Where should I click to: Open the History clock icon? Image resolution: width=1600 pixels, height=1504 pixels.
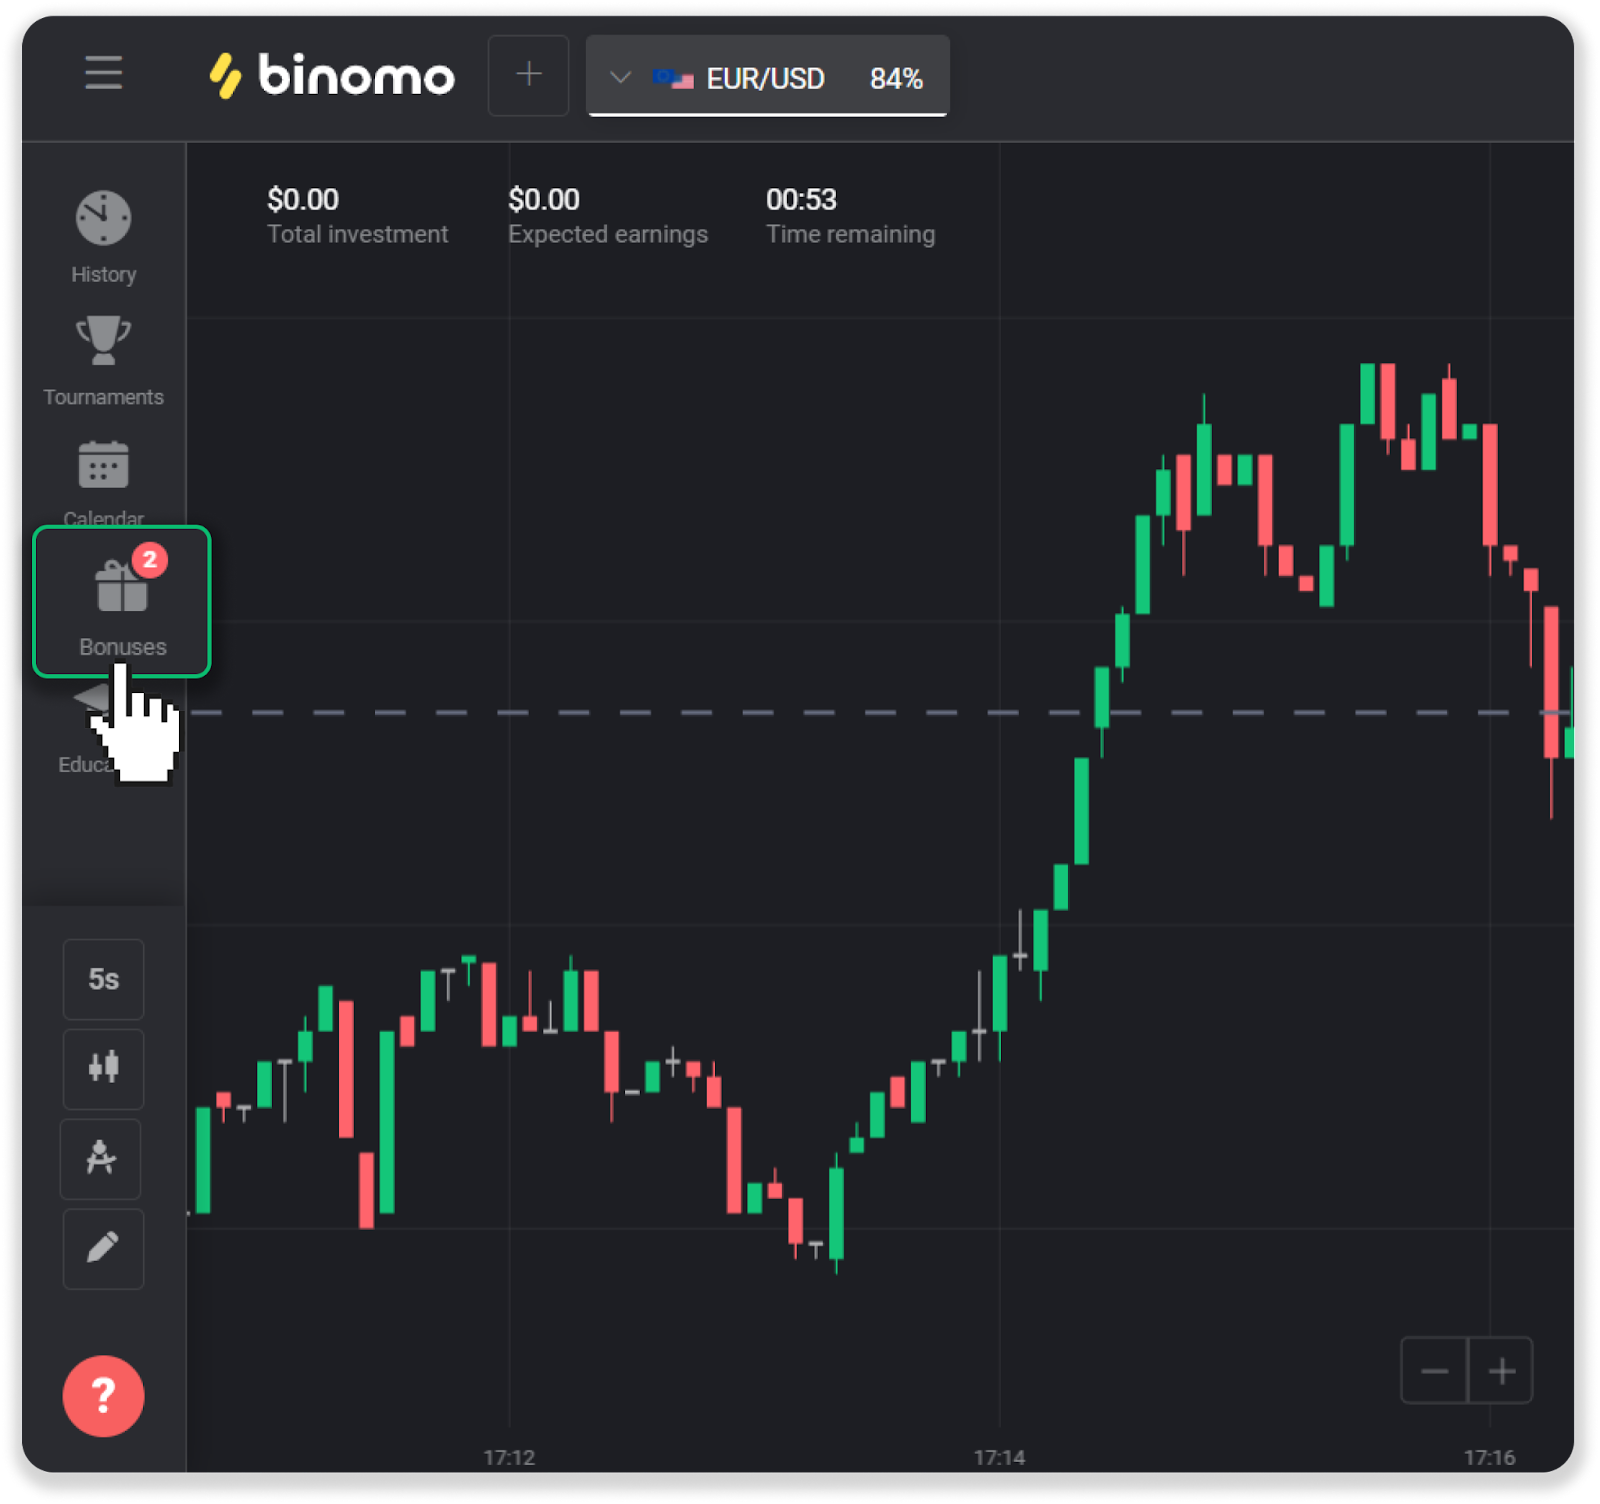(103, 218)
